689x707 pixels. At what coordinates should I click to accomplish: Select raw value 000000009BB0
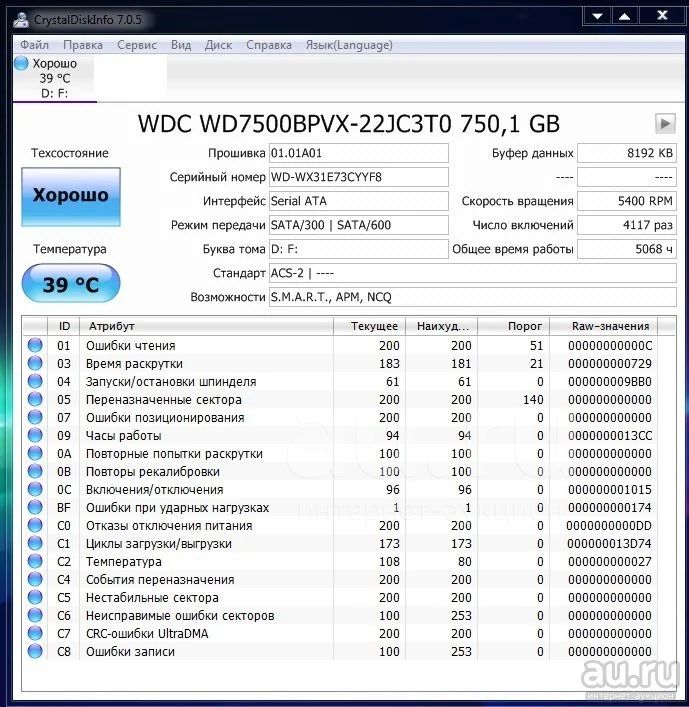[x=610, y=382]
